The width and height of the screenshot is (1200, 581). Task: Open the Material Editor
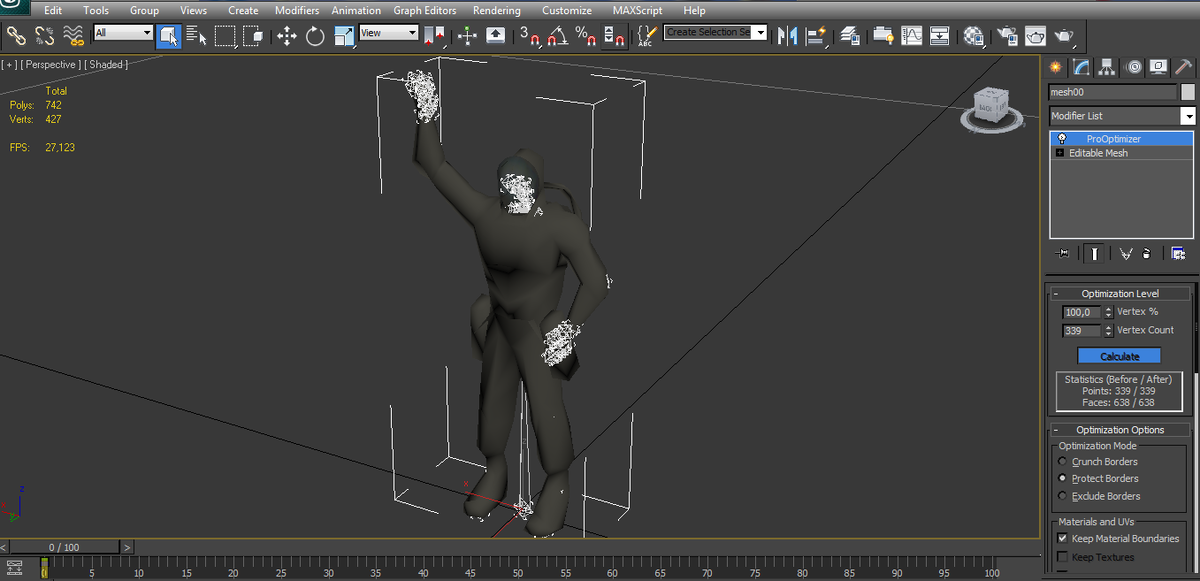(x=974, y=36)
